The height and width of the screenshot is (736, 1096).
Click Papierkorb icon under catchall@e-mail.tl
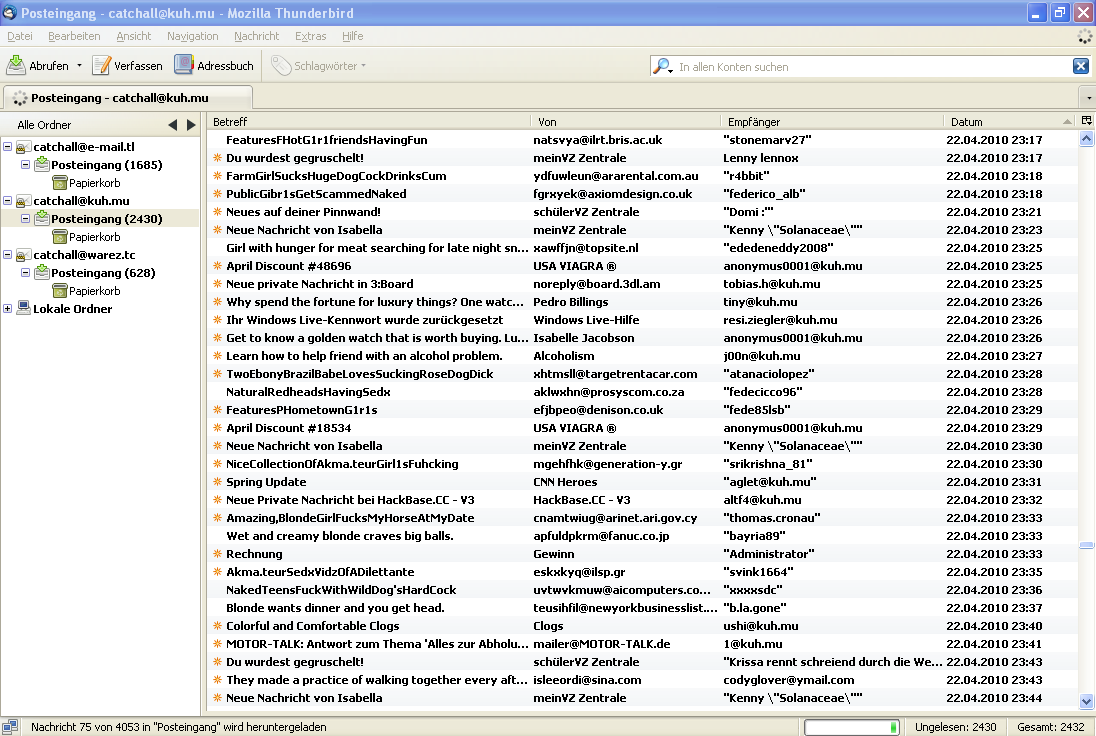pyautogui.click(x=59, y=182)
